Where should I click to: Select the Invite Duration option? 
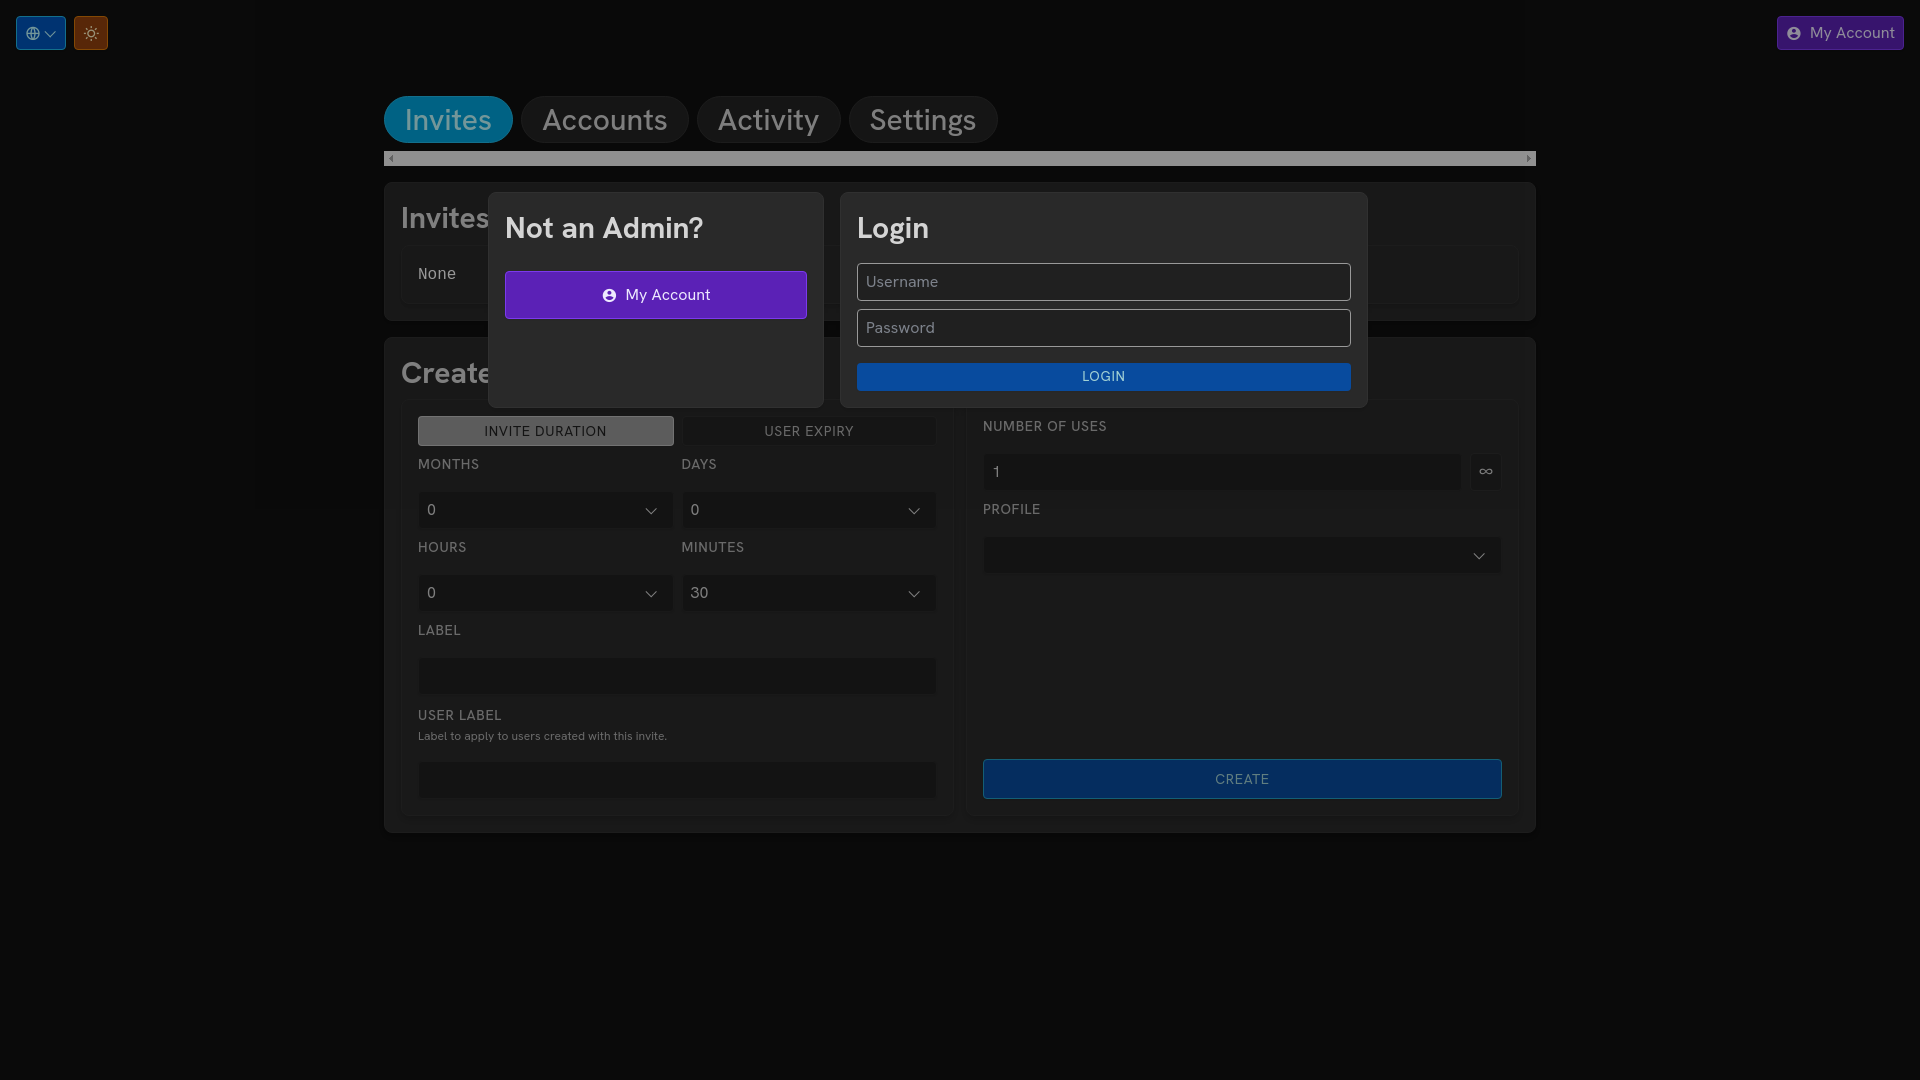[x=546, y=431]
